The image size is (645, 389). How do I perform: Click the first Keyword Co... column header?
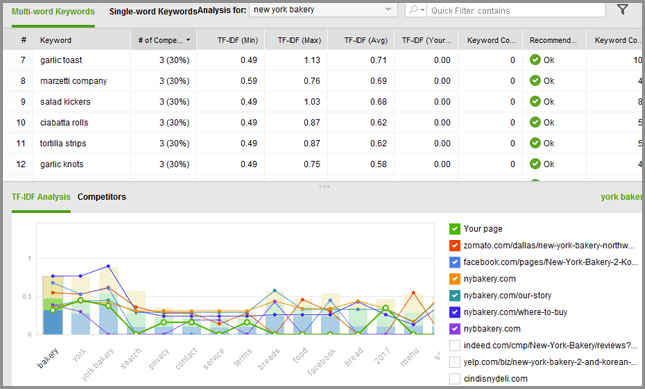coord(491,40)
